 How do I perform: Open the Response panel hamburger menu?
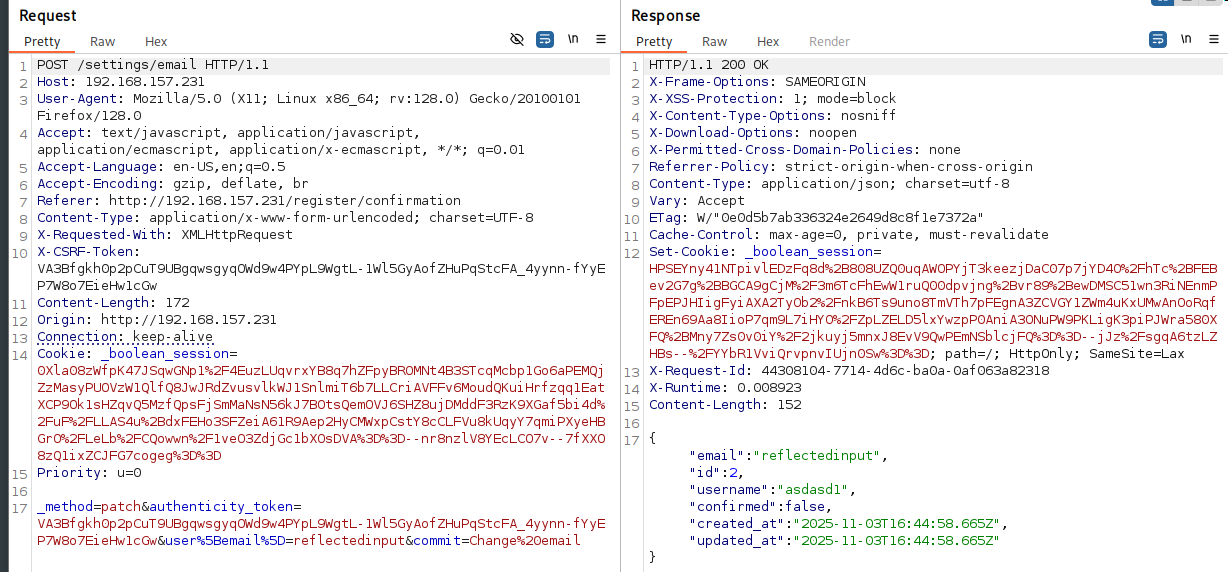pos(1213,40)
